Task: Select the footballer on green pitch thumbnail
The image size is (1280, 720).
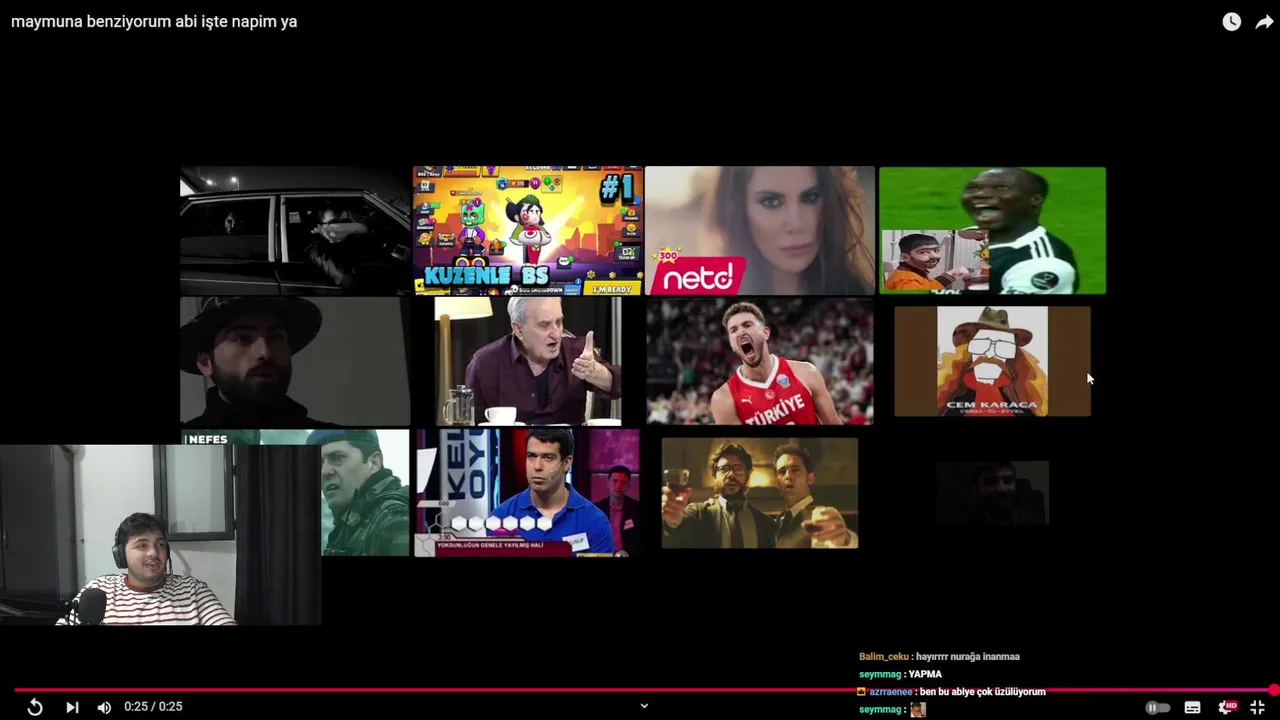Action: [x=992, y=231]
